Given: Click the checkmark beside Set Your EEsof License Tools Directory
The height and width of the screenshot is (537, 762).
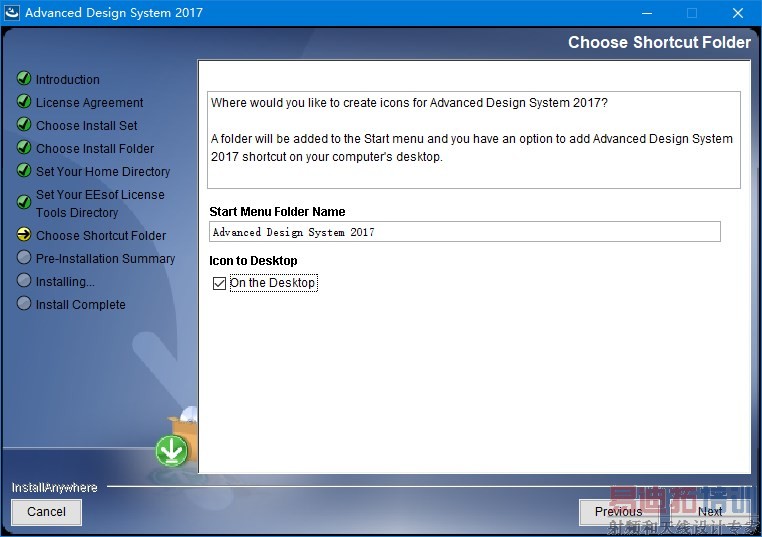Looking at the screenshot, I should 24,202.
